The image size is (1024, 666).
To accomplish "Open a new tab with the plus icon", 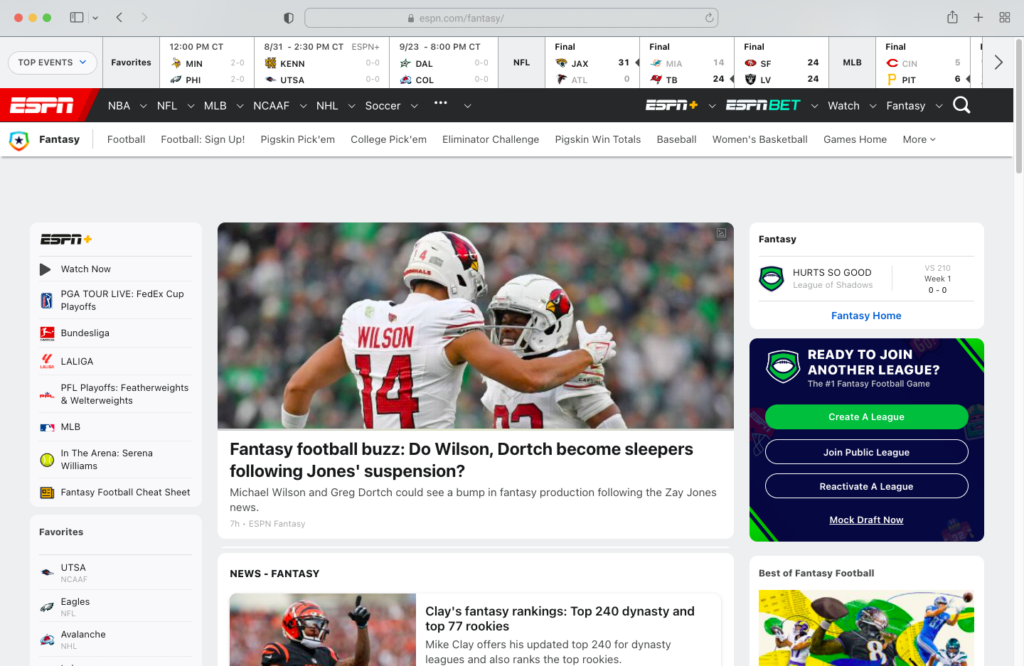I will pyautogui.click(x=978, y=18).
